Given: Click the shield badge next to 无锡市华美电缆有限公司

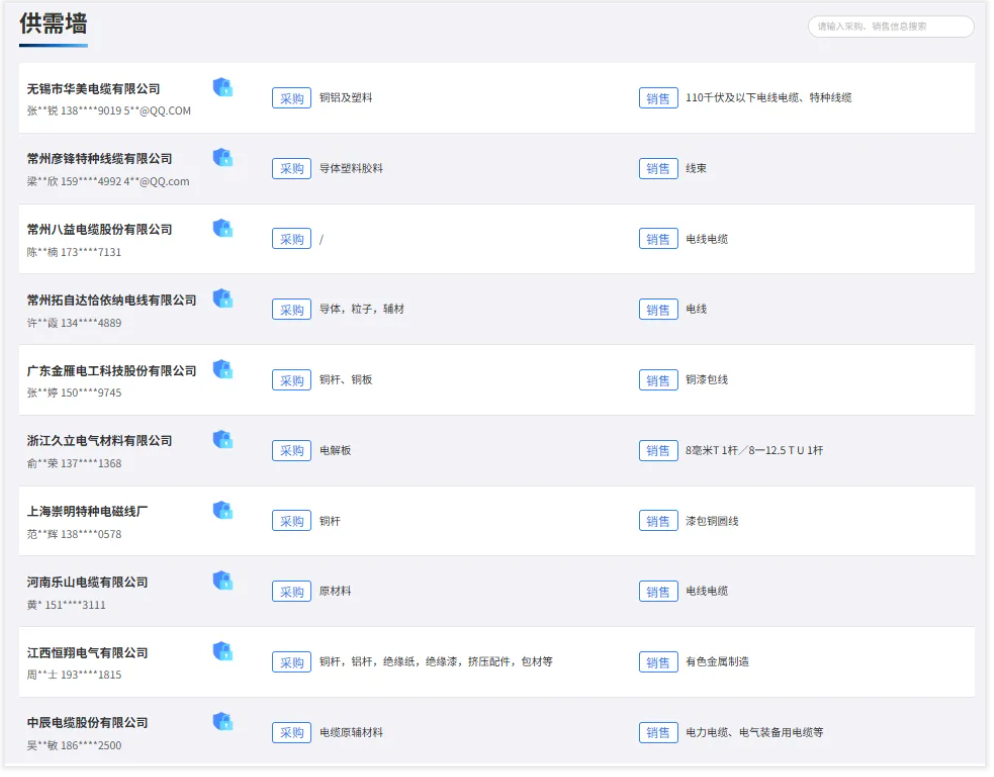Looking at the screenshot, I should 223,87.
